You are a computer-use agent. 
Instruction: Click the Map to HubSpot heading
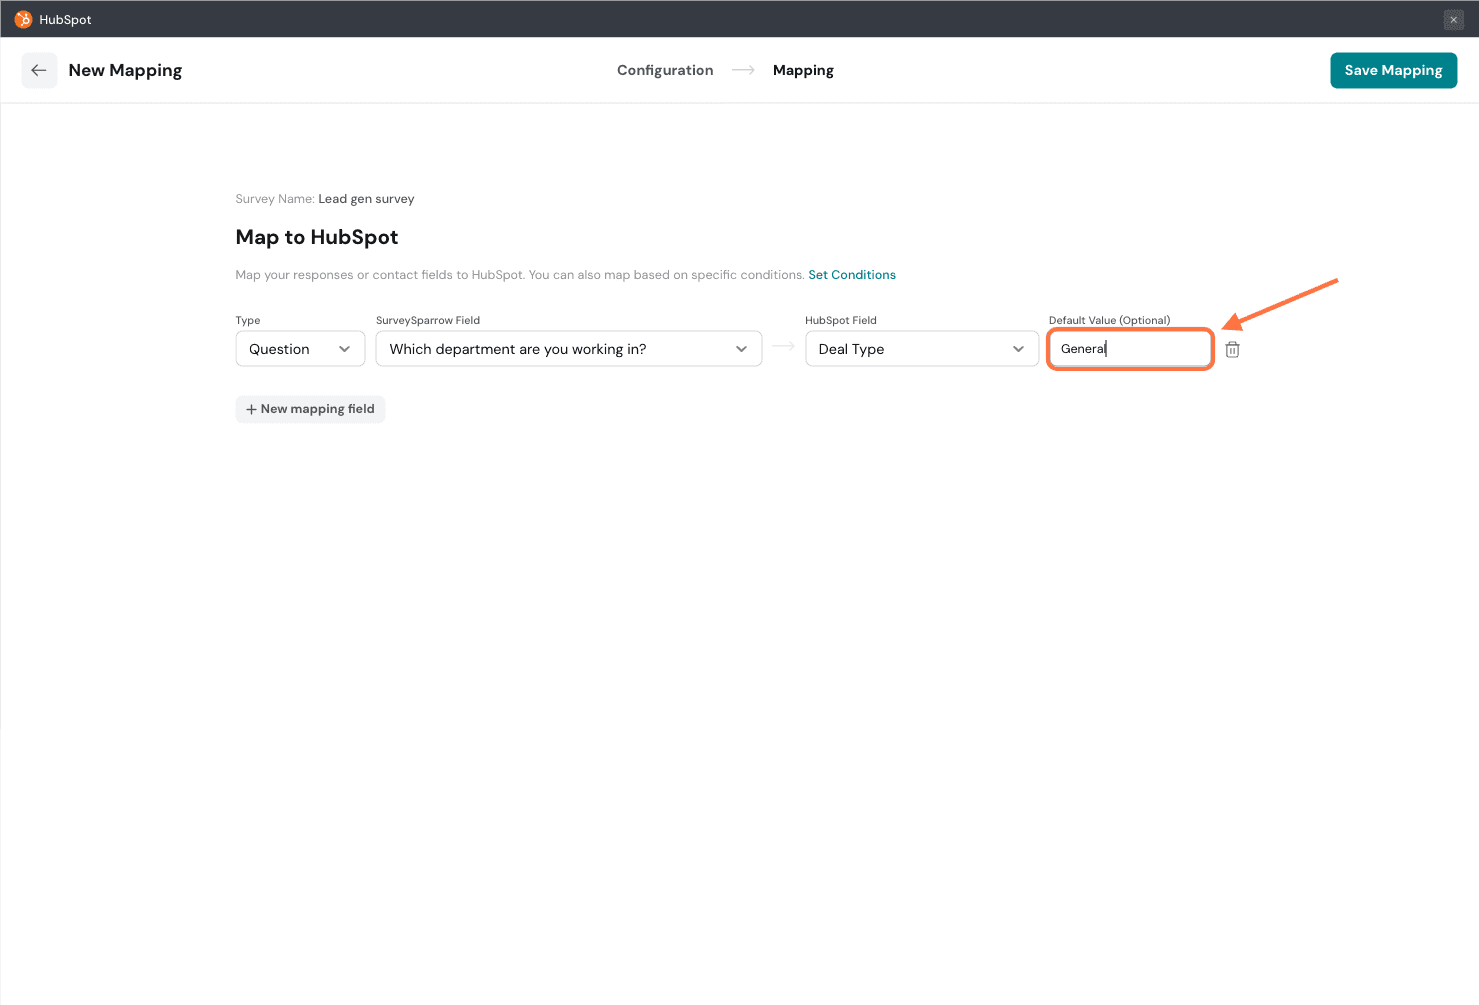pos(317,237)
